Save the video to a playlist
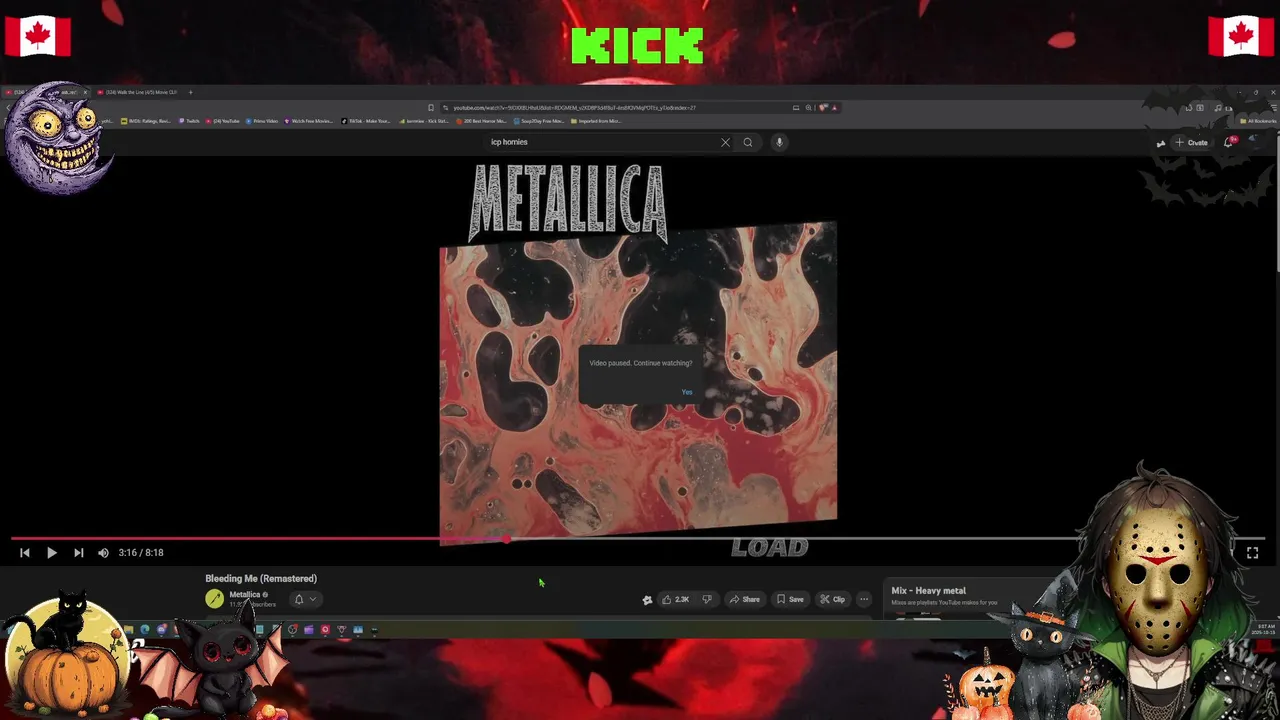Viewport: 1280px width, 720px height. click(790, 599)
